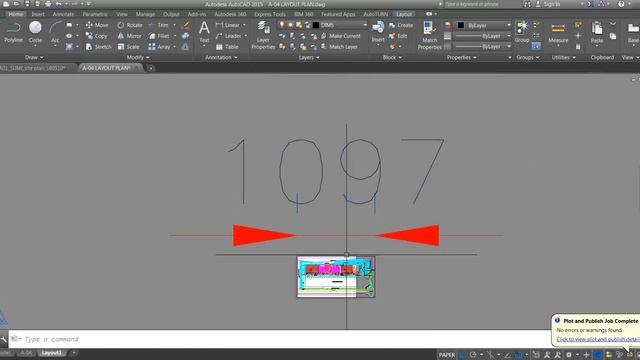
Task: Expand the Modify panel
Action: point(138,58)
